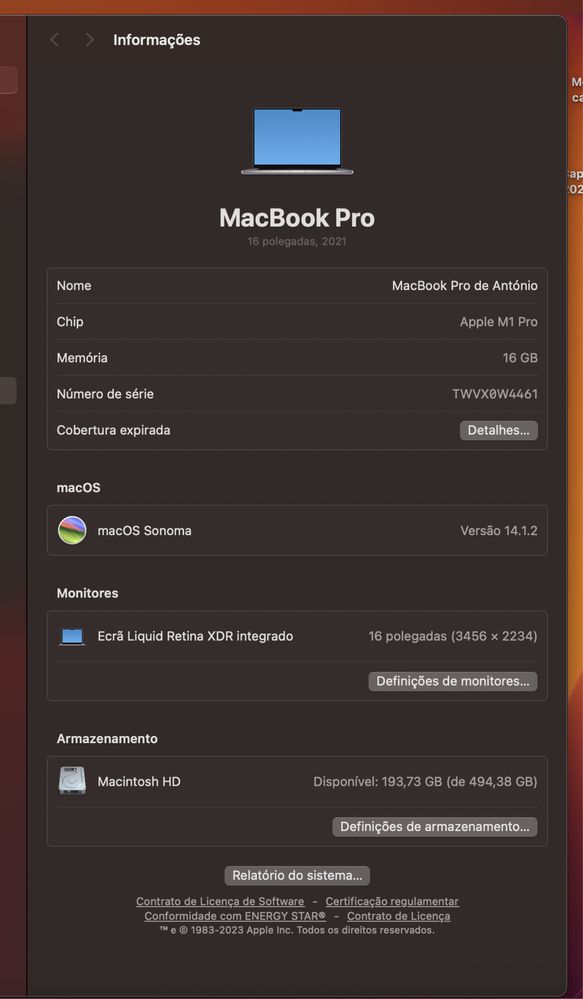Image resolution: width=583 pixels, height=999 pixels.
Task: Click the macOS Sonoma label
Action: [144, 530]
